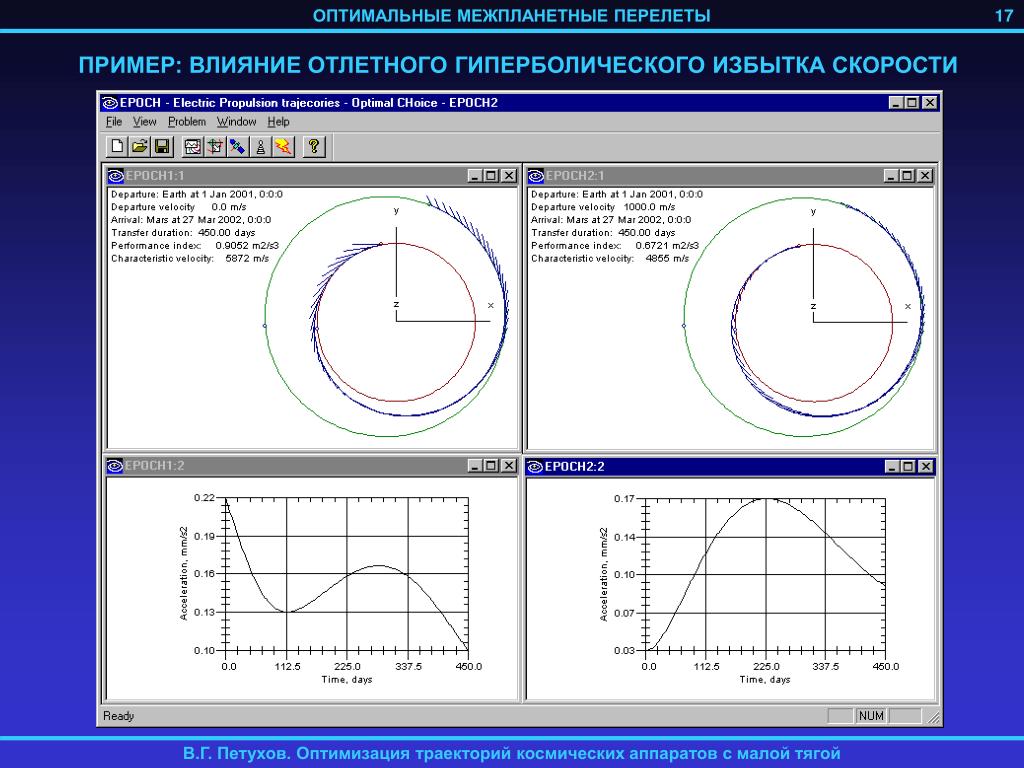Select the coordinate axes toolbar icon

pyautogui.click(x=215, y=146)
